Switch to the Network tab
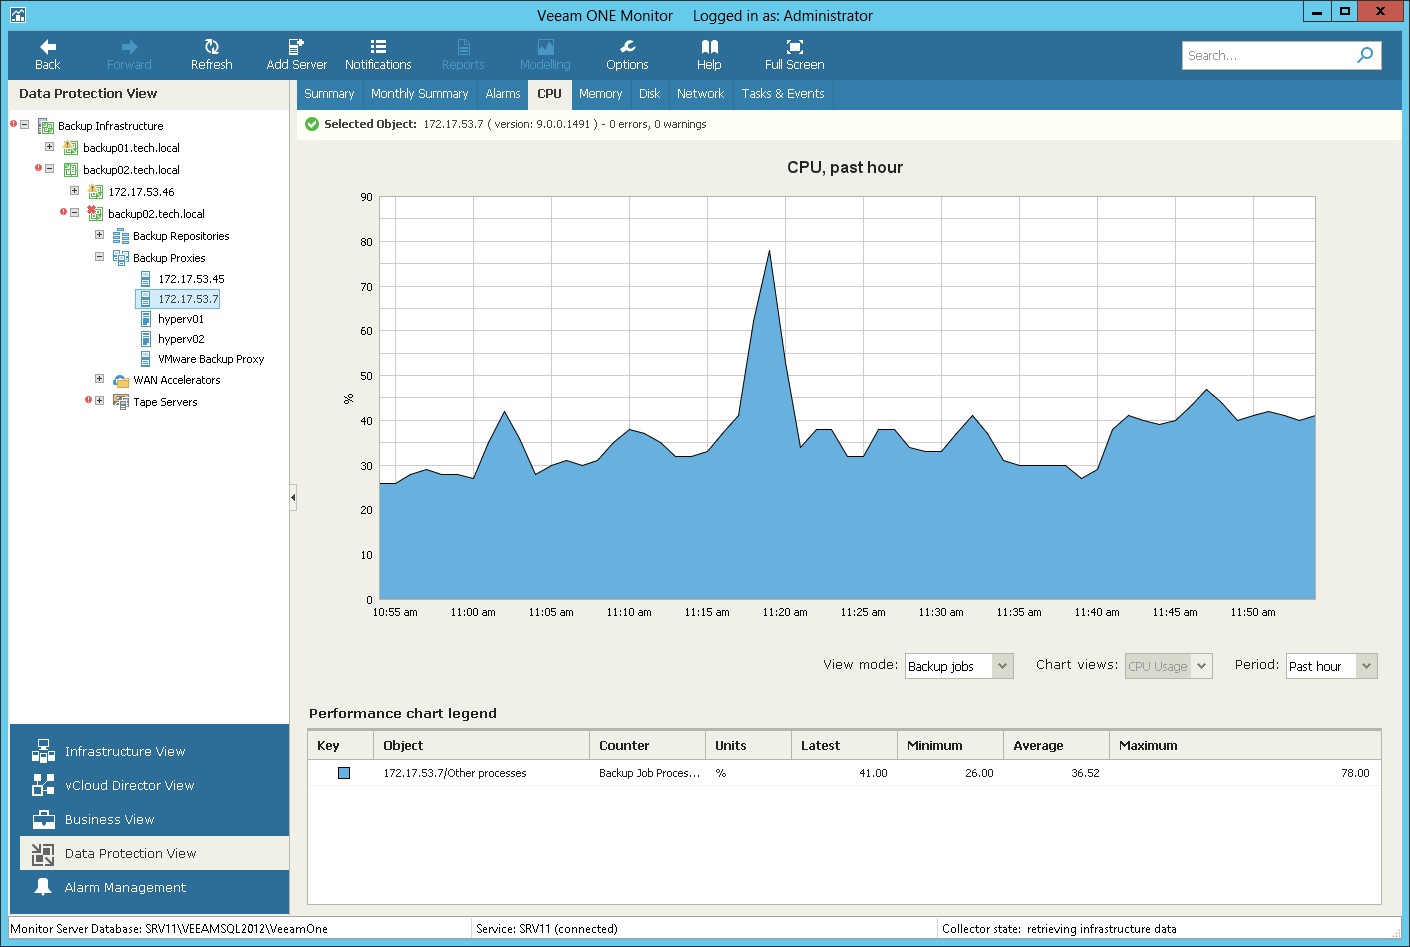This screenshot has width=1410, height=947. tap(700, 94)
